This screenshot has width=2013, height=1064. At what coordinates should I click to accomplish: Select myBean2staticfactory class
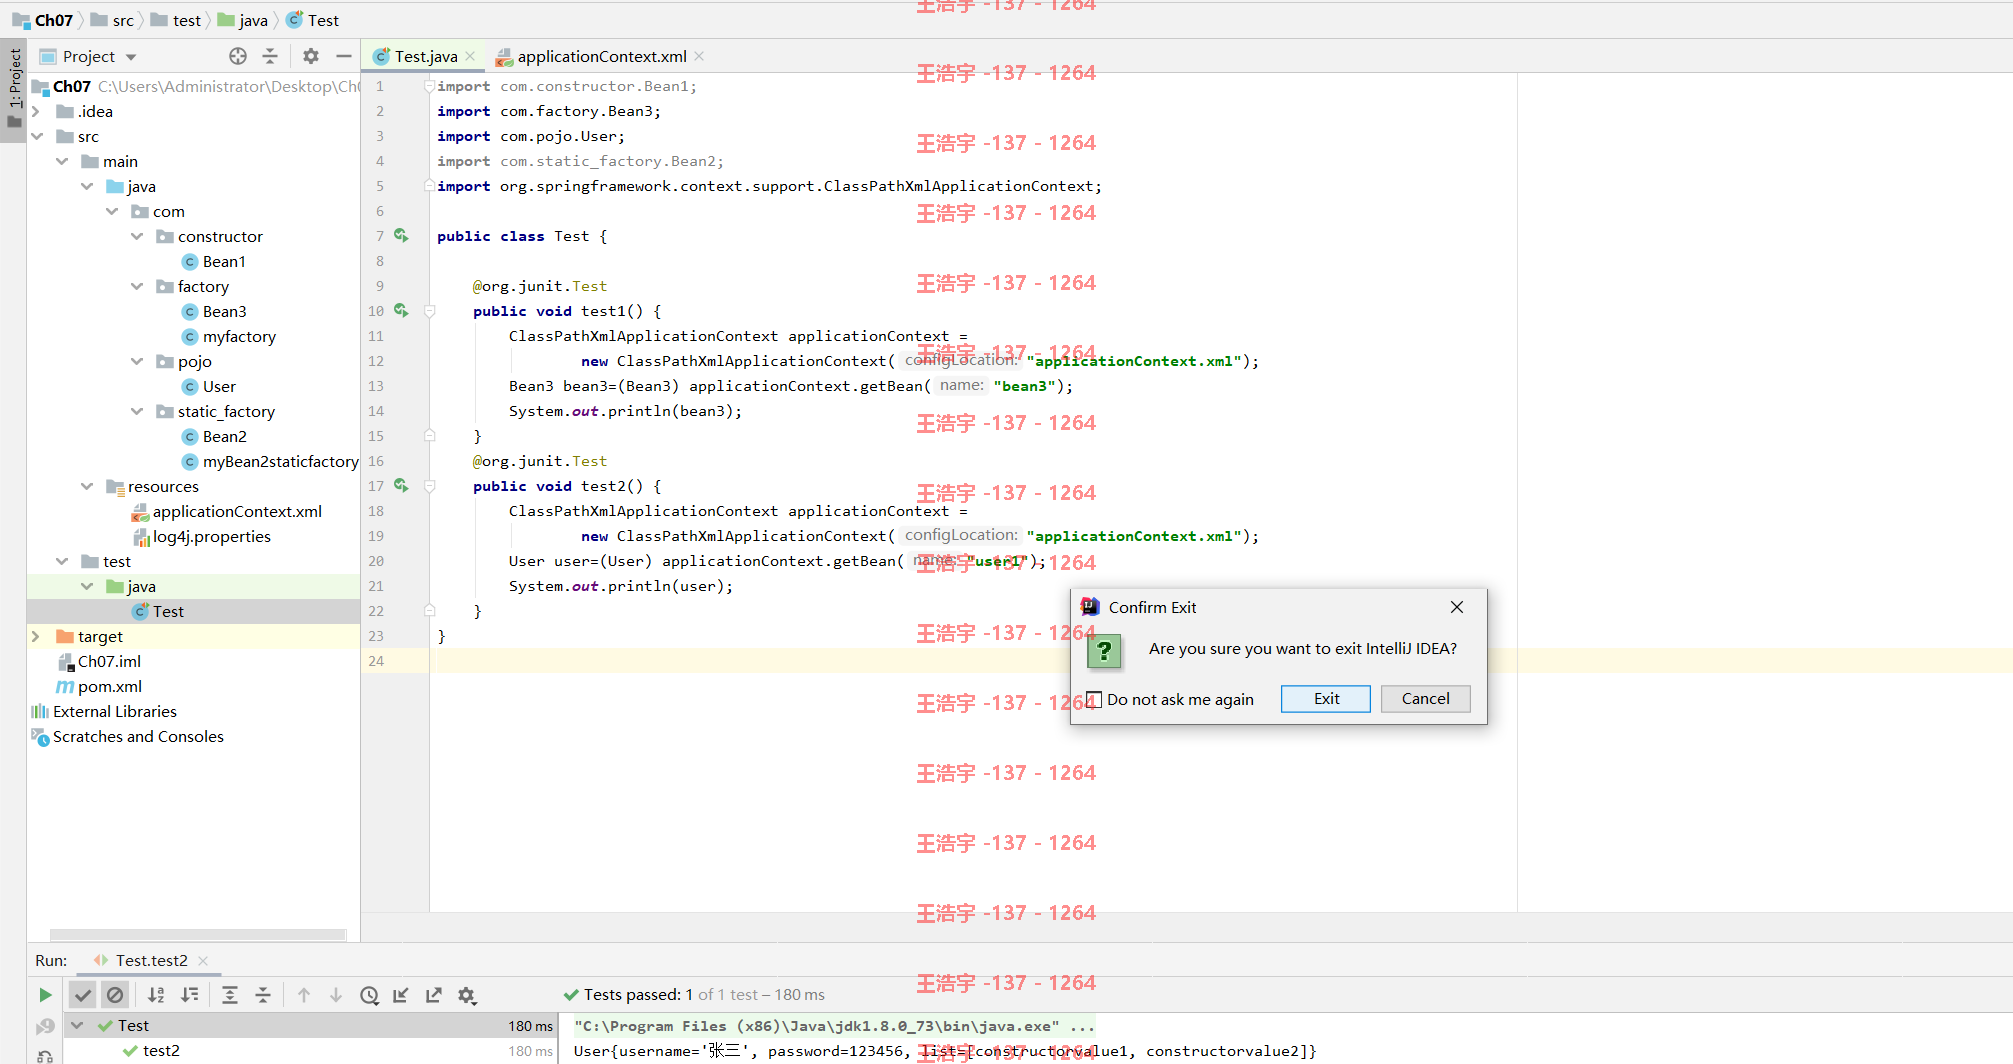(269, 461)
